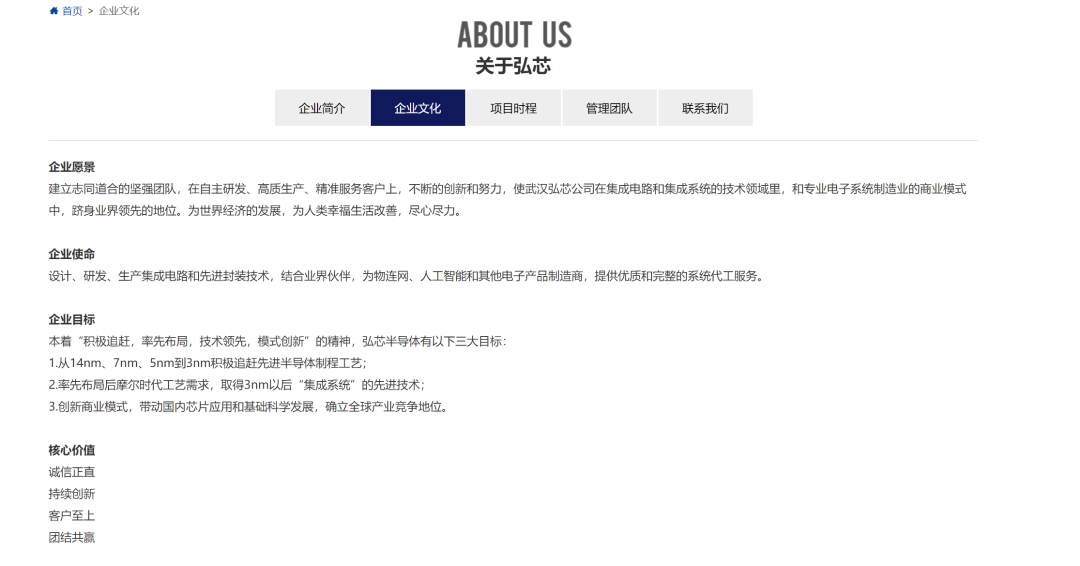Select the active 企业文化 tab
1080x566 pixels.
417,108
